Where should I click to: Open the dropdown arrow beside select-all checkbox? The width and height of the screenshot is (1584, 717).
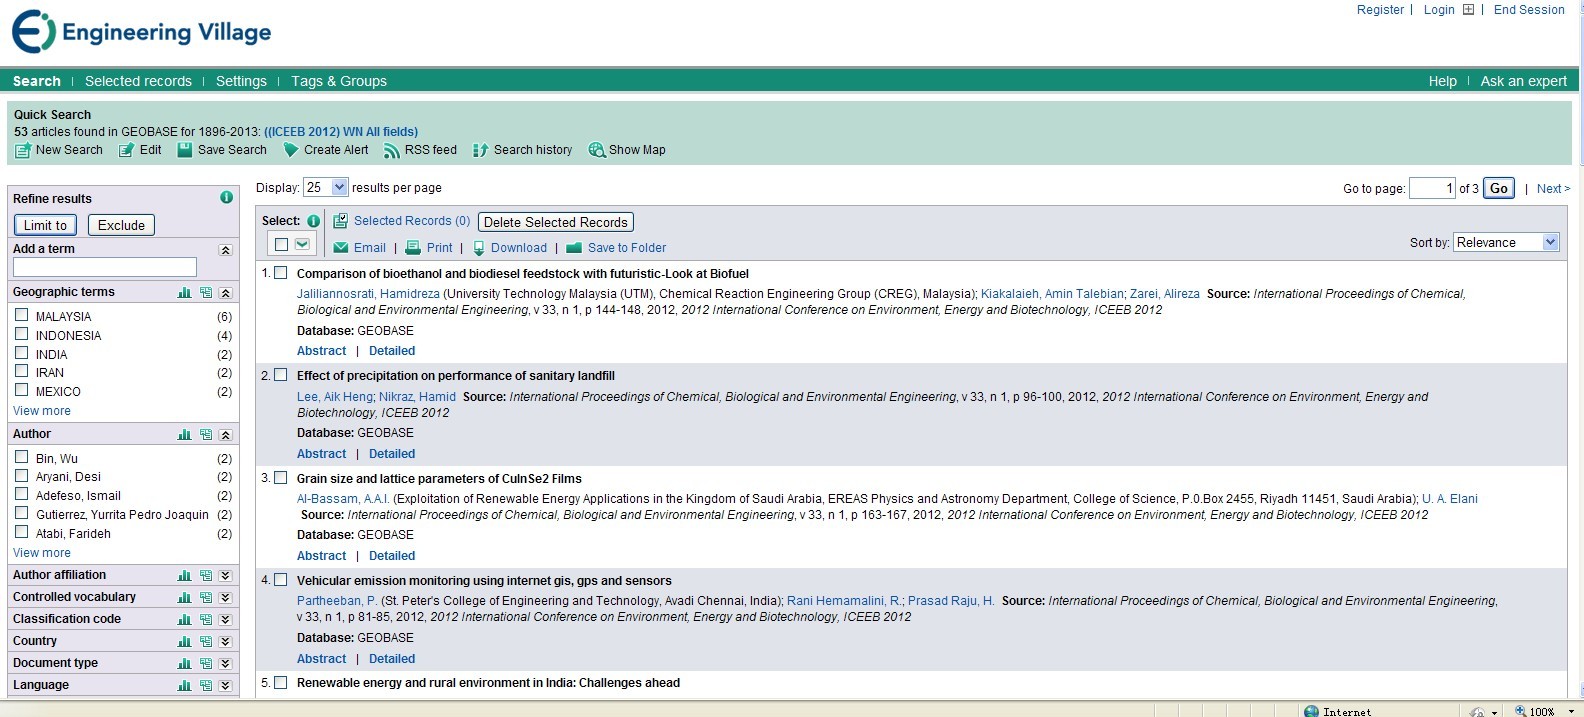302,245
